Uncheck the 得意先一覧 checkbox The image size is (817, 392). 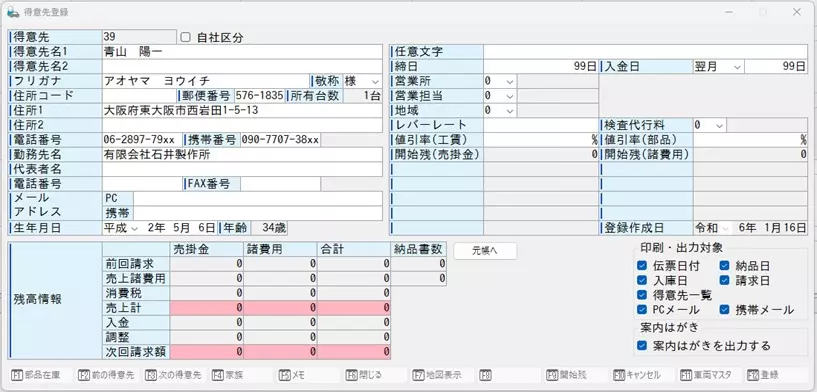tap(642, 295)
